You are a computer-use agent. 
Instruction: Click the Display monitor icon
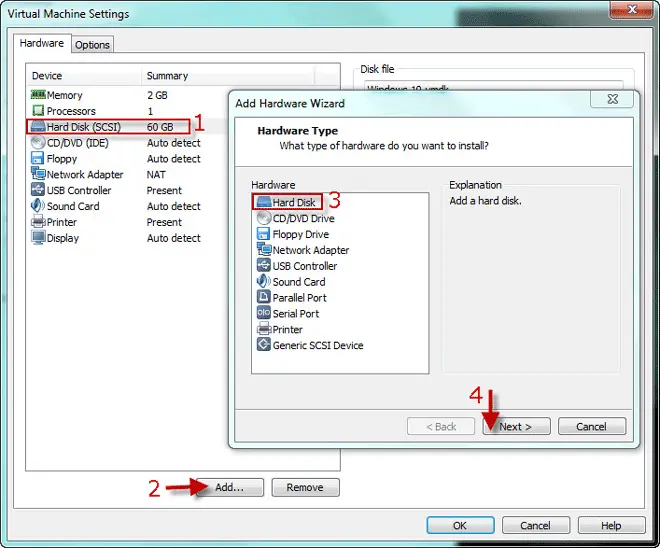click(x=38, y=238)
